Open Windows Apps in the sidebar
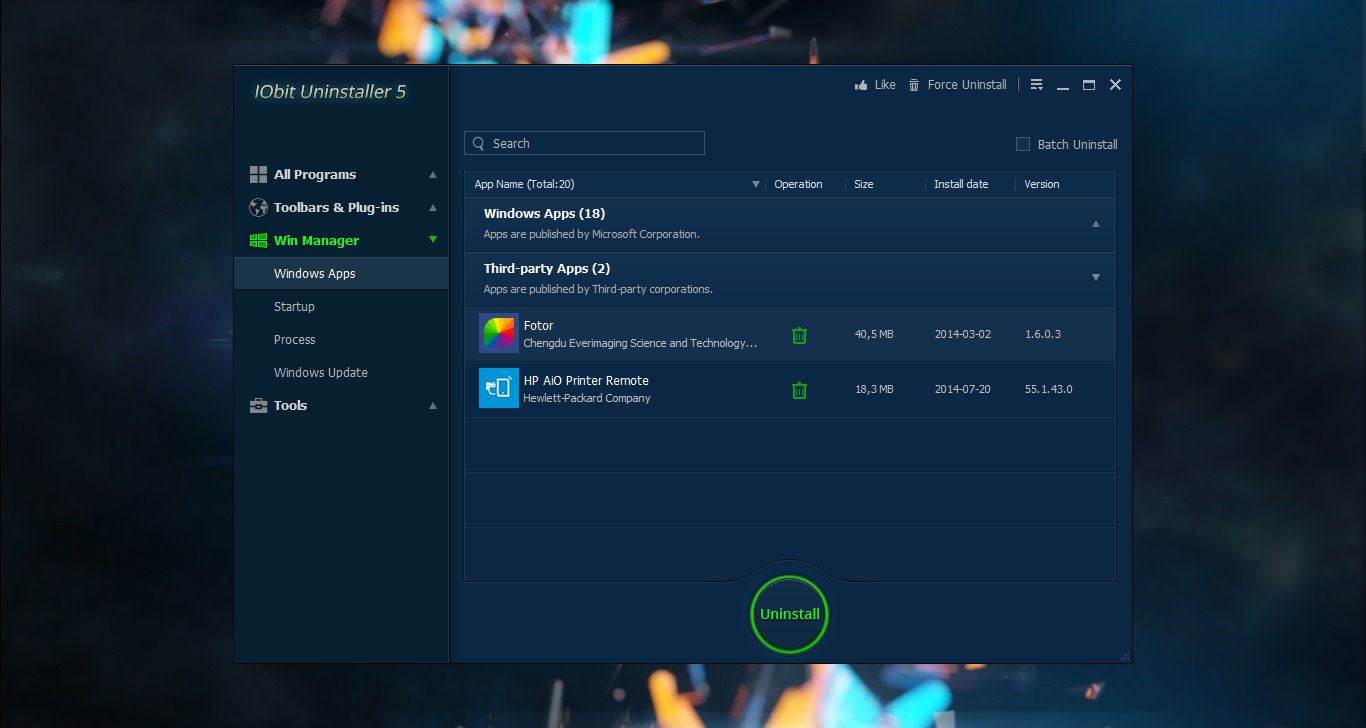Image resolution: width=1366 pixels, height=728 pixels. [x=341, y=273]
